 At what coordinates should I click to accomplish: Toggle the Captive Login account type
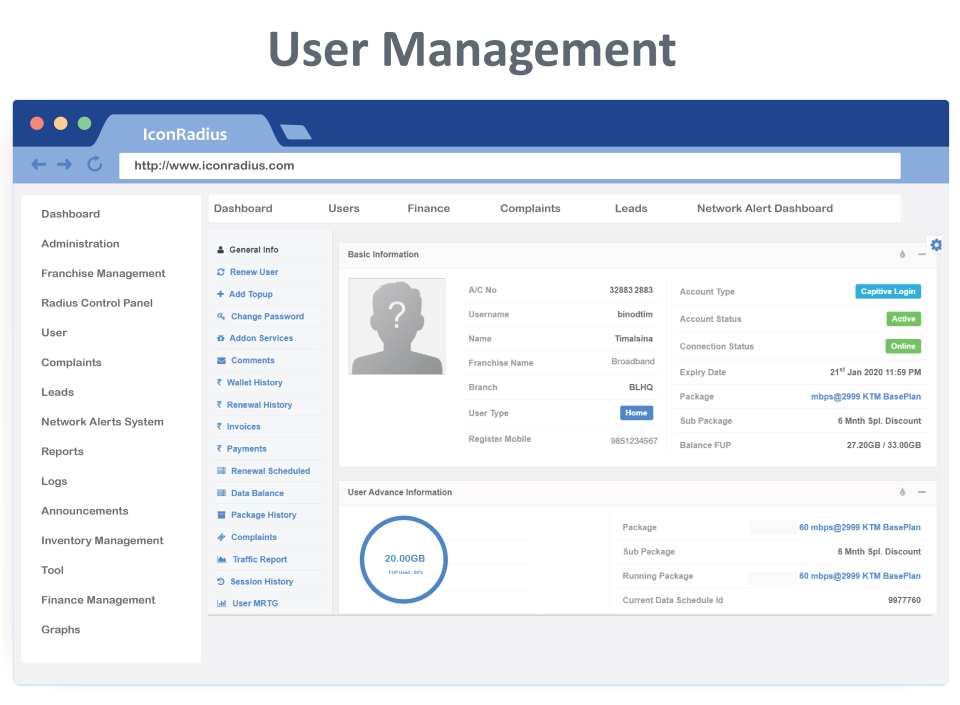[x=888, y=291]
